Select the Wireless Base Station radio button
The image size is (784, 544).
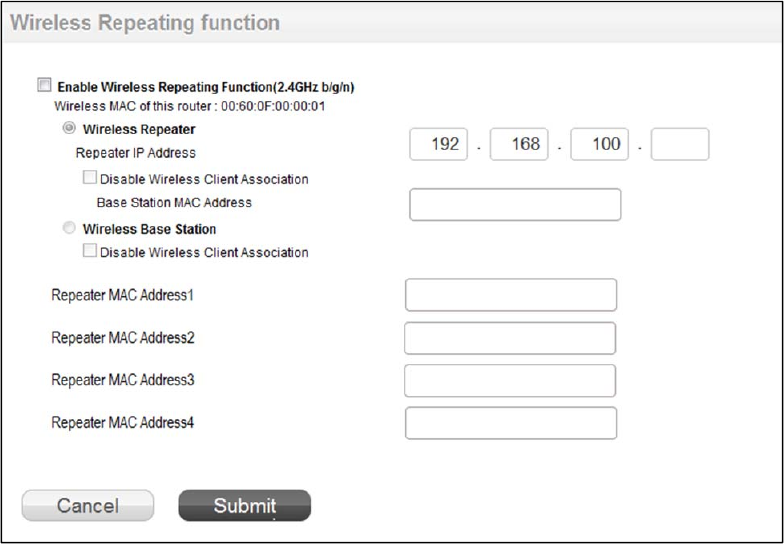click(69, 229)
